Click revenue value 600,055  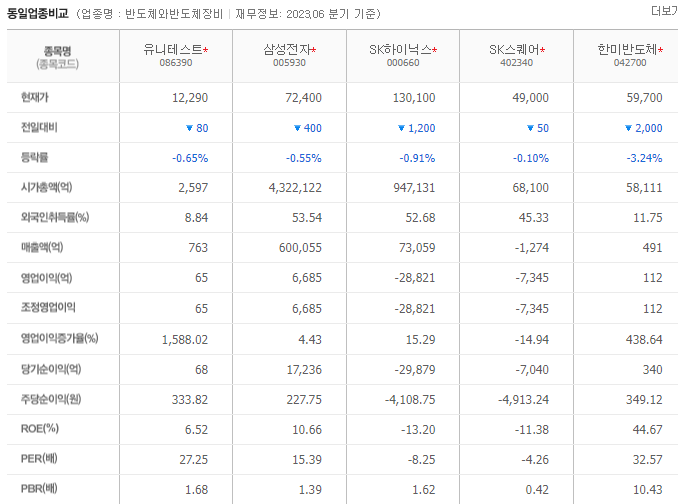(x=300, y=248)
